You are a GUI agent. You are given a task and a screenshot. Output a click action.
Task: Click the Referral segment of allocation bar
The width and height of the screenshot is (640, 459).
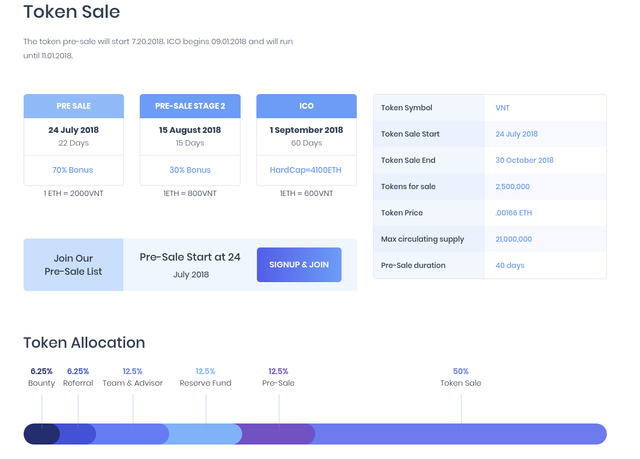(x=78, y=433)
